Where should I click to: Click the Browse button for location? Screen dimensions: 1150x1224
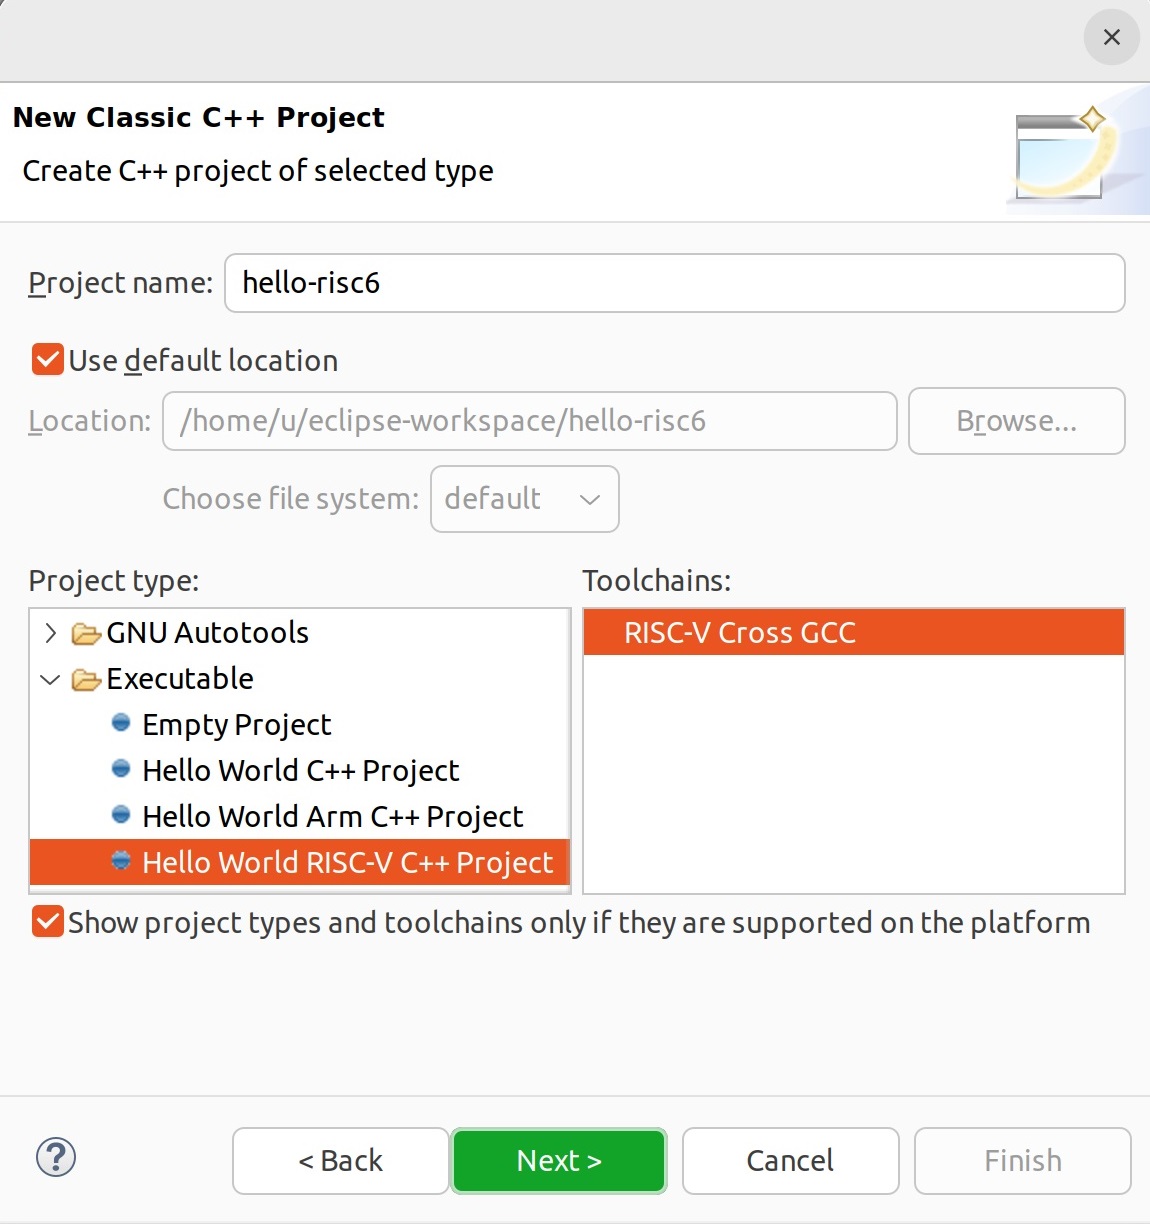[x=1016, y=421]
